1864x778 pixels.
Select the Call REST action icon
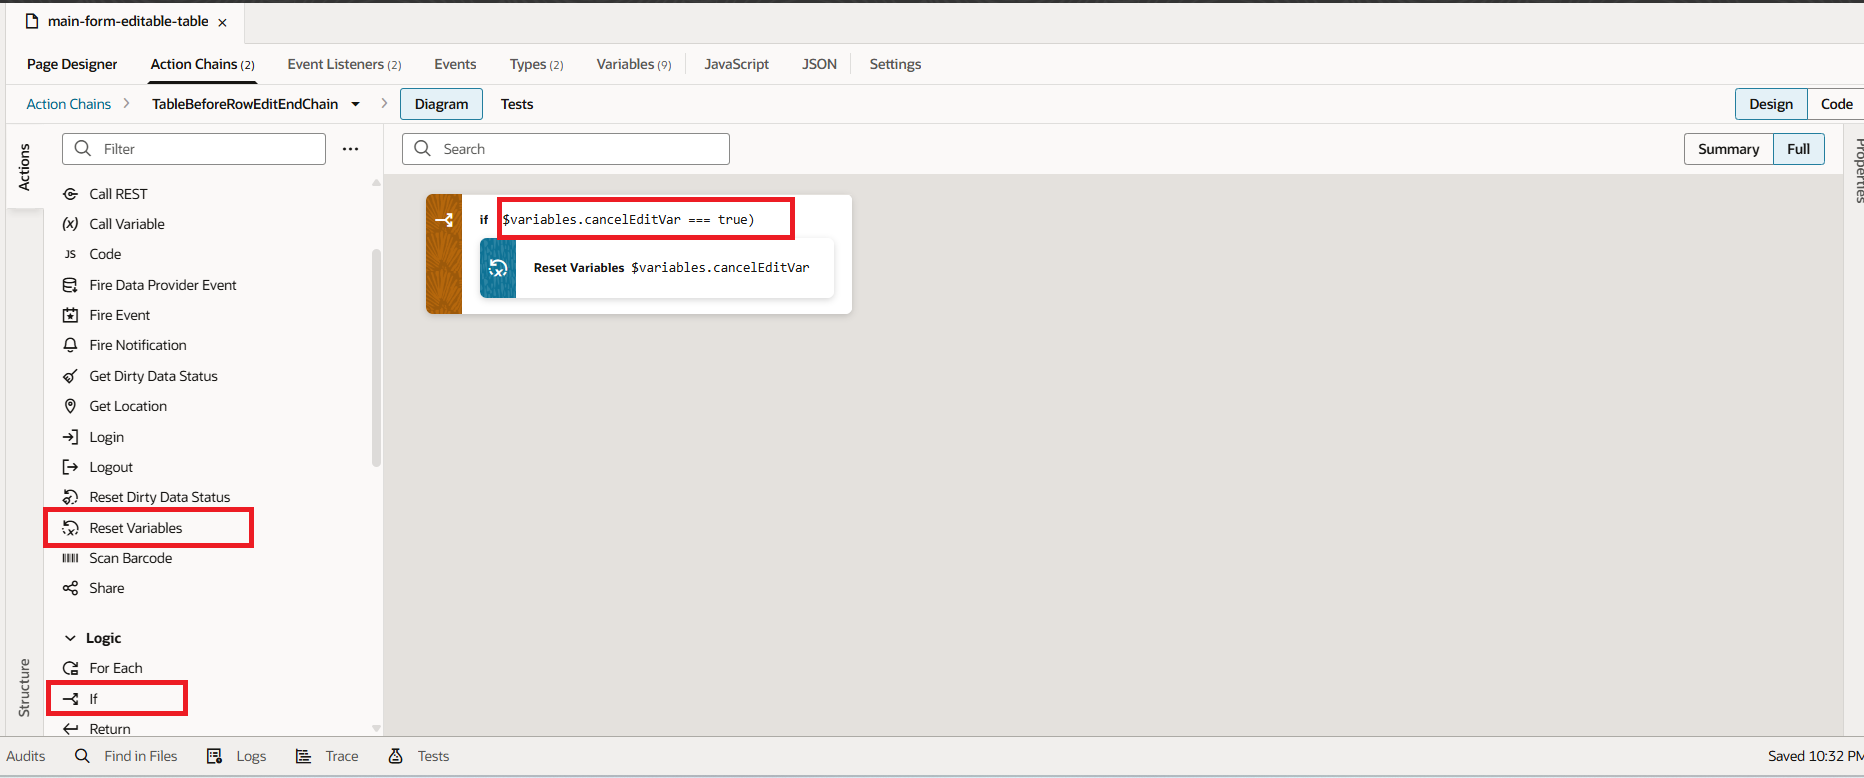tap(70, 194)
